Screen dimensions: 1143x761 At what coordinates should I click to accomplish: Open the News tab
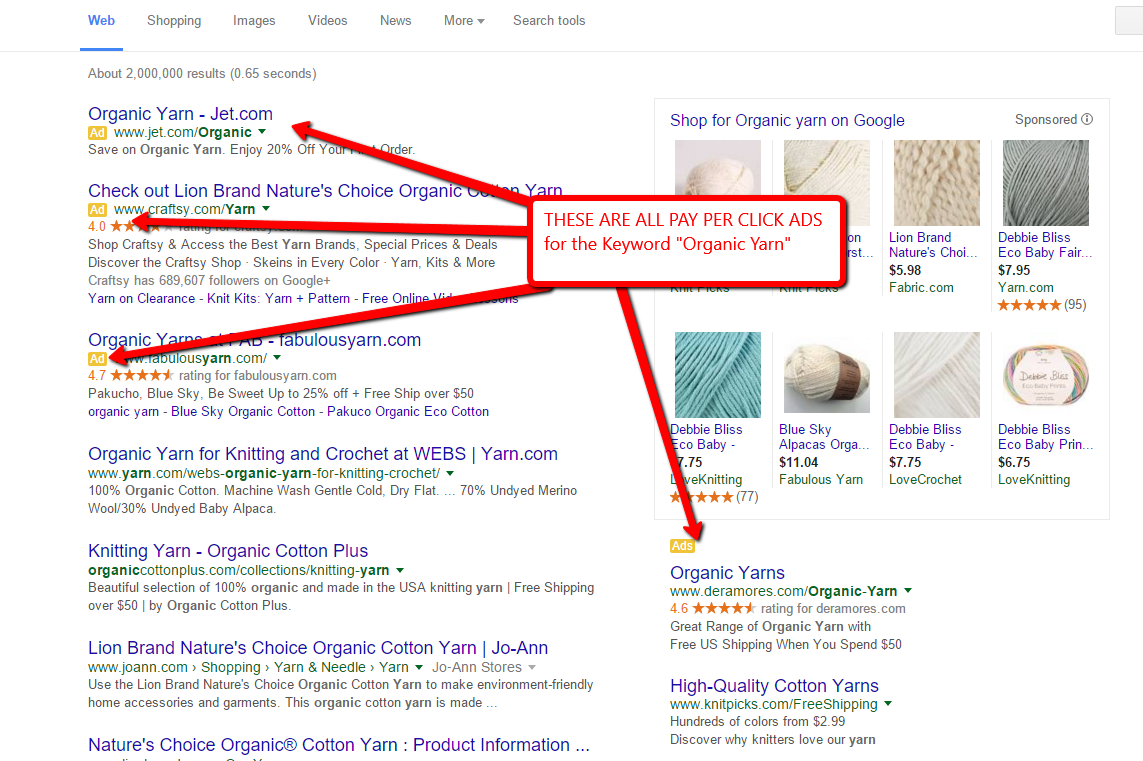395,21
